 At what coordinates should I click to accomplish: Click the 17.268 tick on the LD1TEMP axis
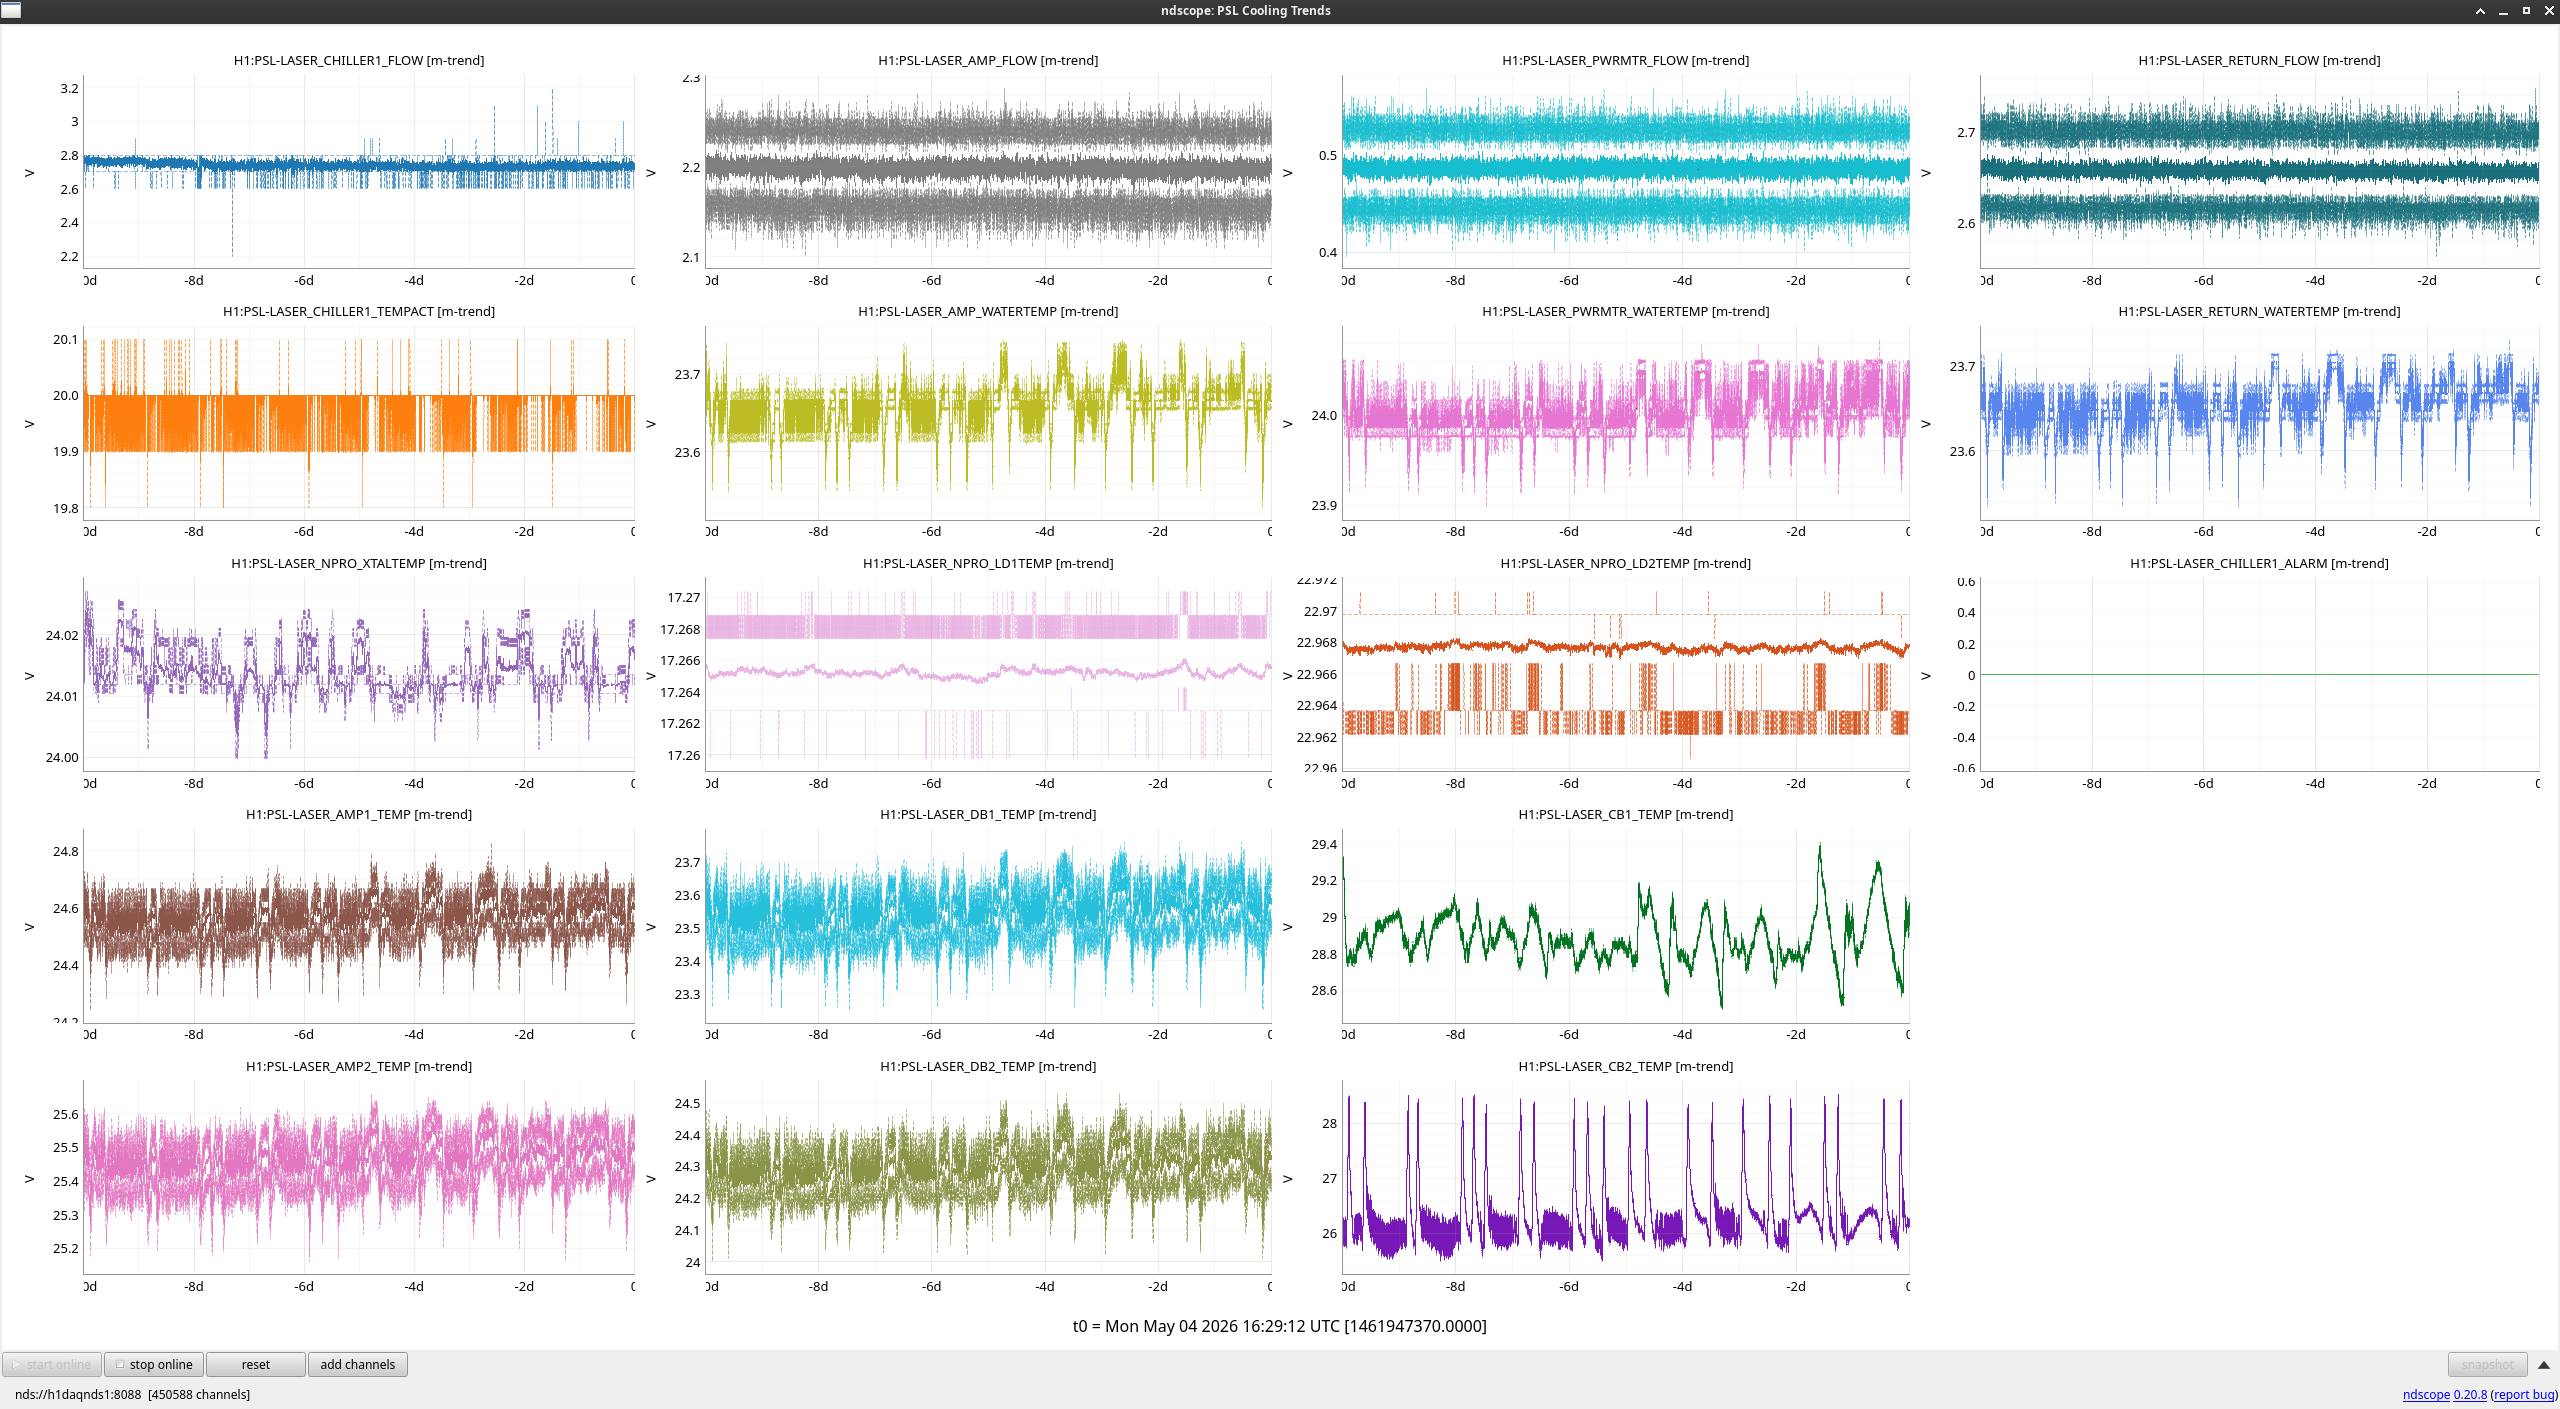tap(680, 629)
